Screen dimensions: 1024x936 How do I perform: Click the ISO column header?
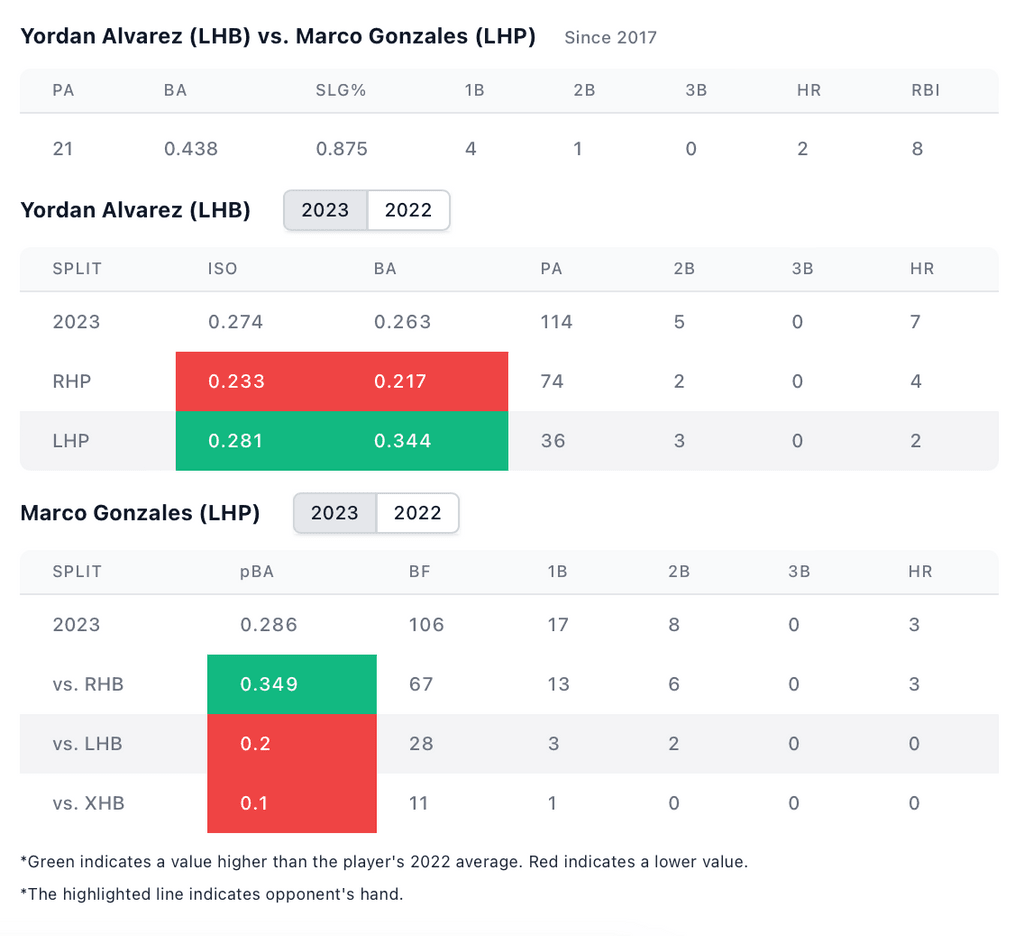point(222,269)
